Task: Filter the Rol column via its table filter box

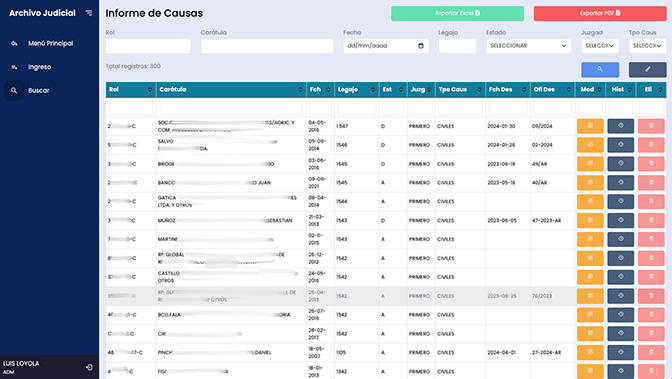Action: 131,107
